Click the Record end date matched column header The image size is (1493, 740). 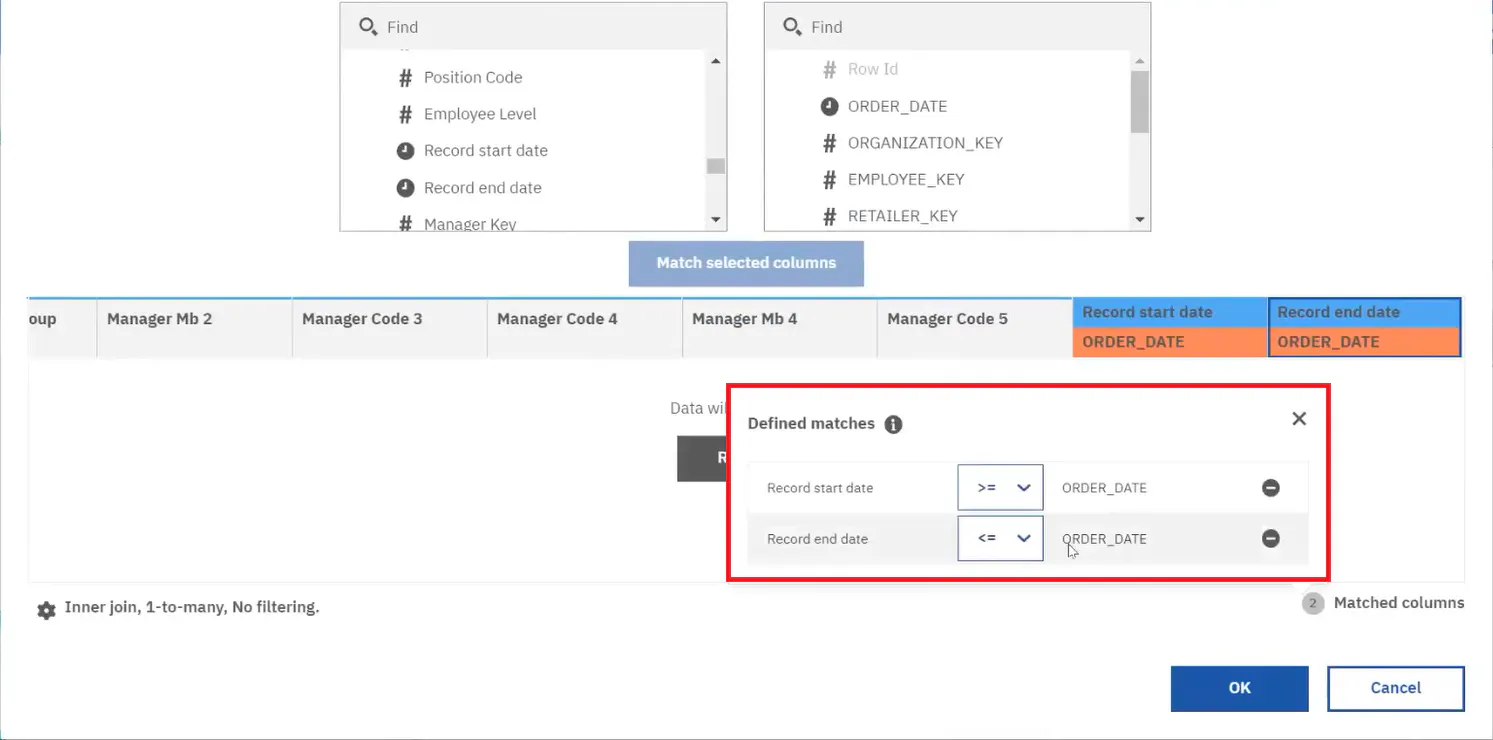point(1365,312)
